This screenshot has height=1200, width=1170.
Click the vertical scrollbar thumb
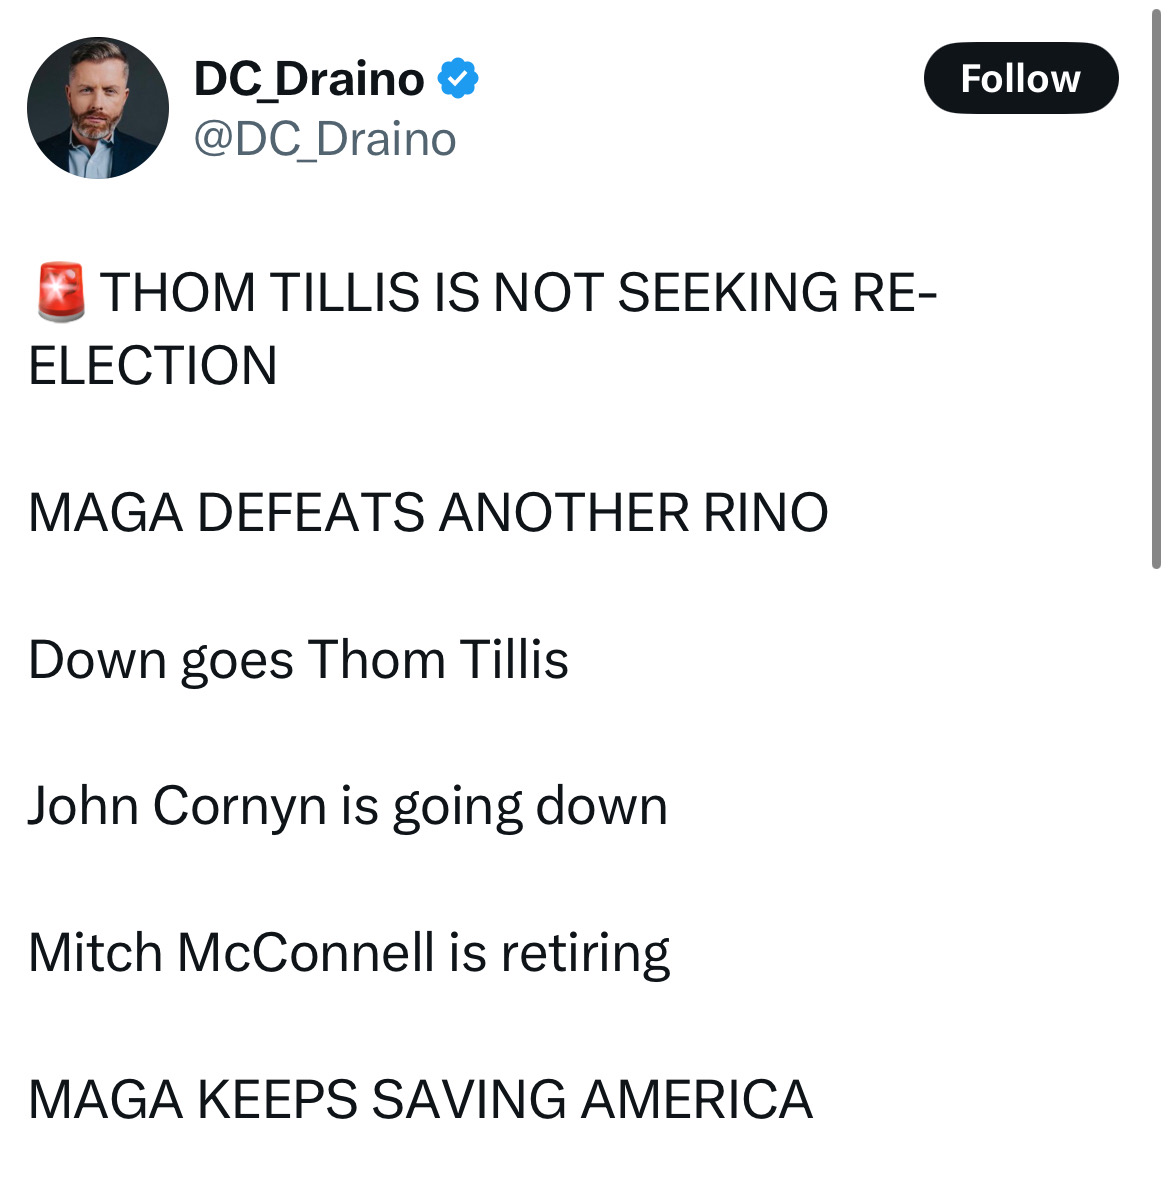(x=1156, y=290)
